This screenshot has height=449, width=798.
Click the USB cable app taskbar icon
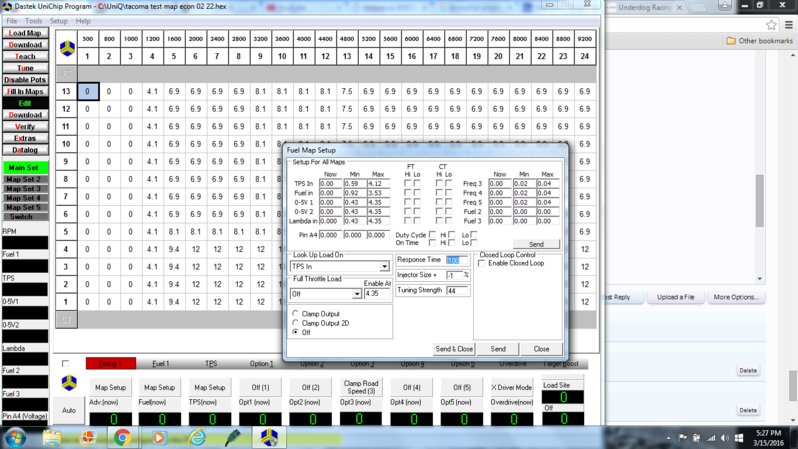click(x=232, y=438)
